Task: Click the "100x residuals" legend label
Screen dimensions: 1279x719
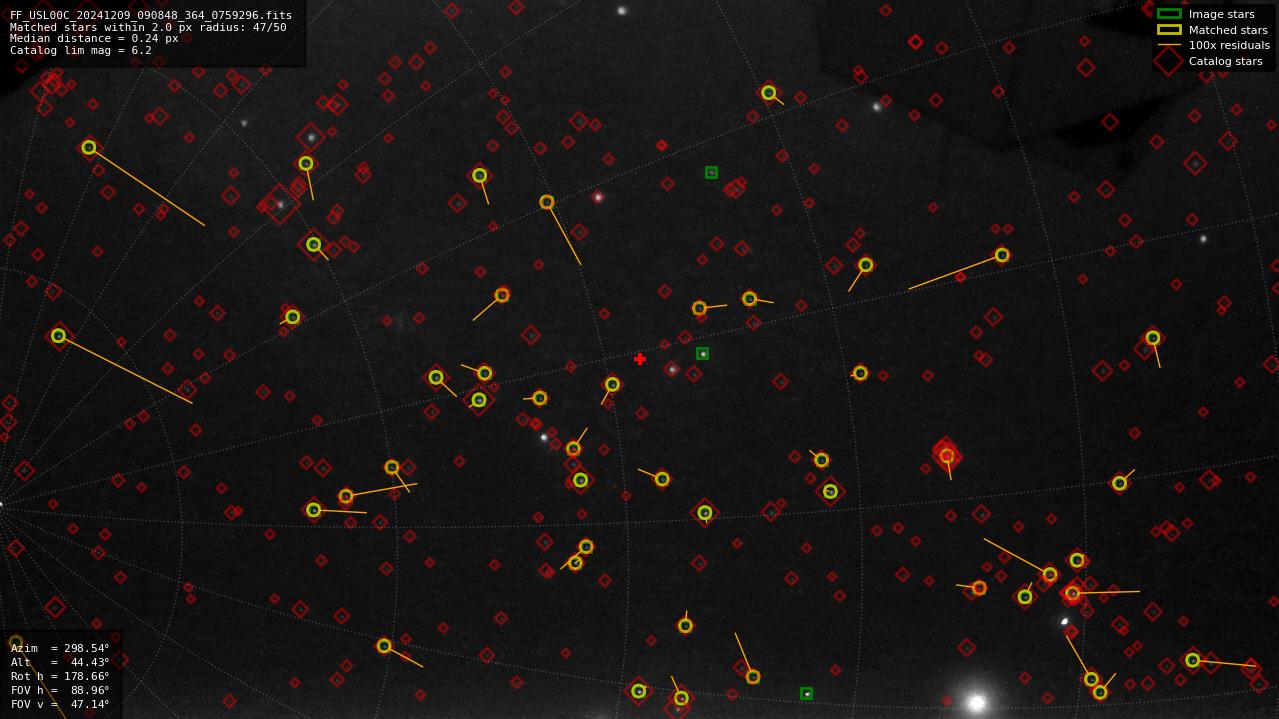Action: pos(1229,45)
